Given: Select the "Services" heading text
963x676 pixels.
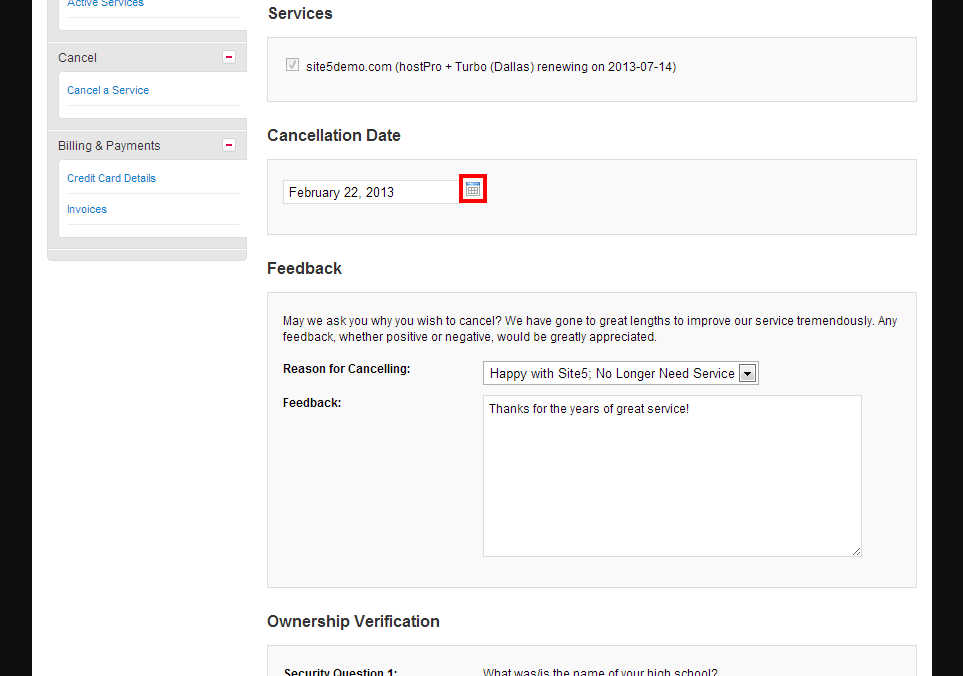Looking at the screenshot, I should tap(300, 14).
